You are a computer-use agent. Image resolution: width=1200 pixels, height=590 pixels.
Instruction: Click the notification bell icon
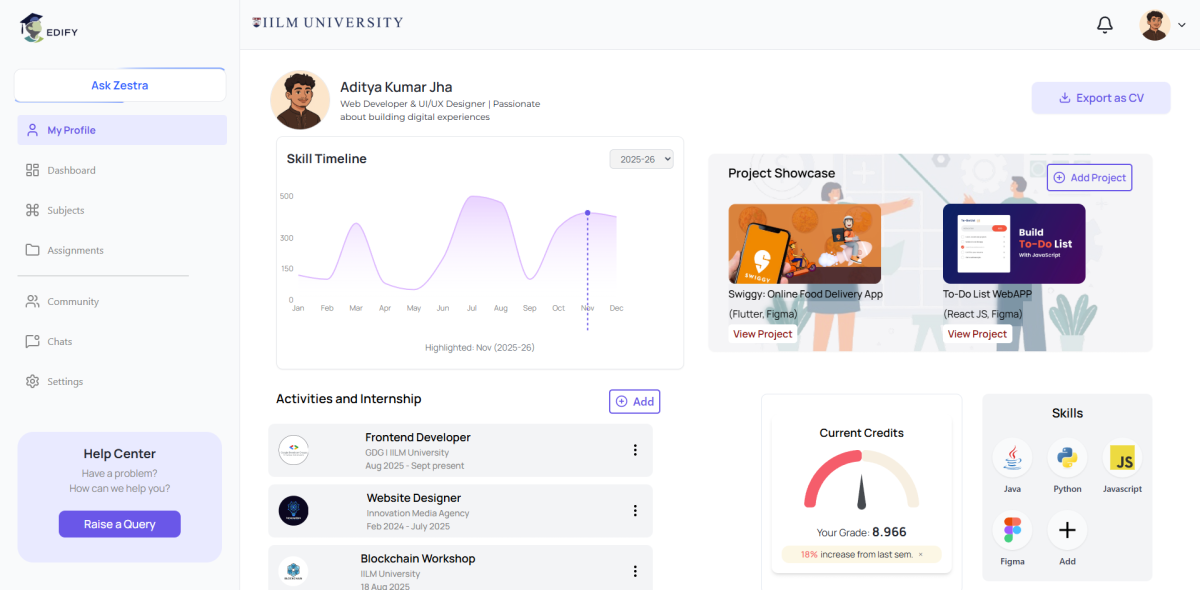click(1105, 25)
